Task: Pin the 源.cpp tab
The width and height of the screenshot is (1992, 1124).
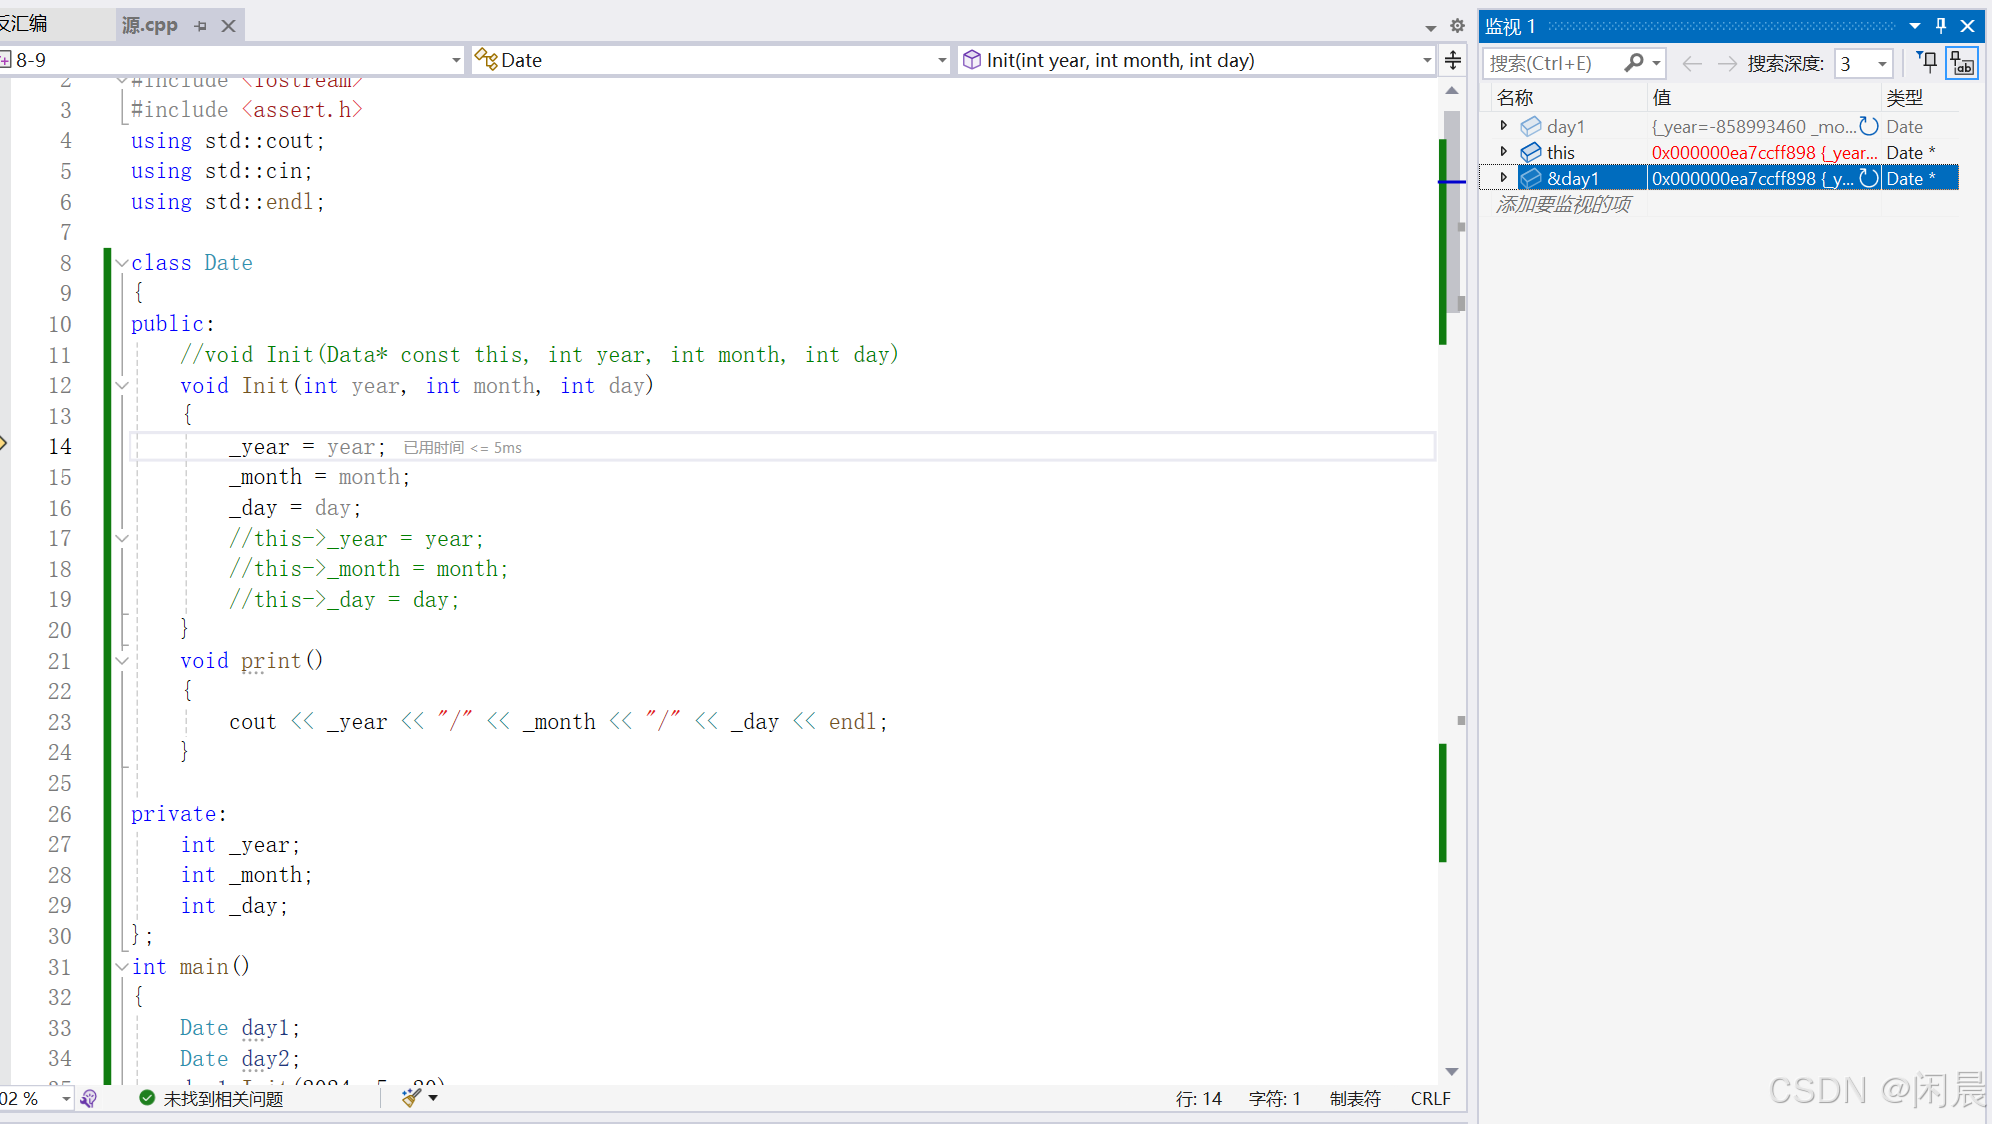Action: pos(201,26)
